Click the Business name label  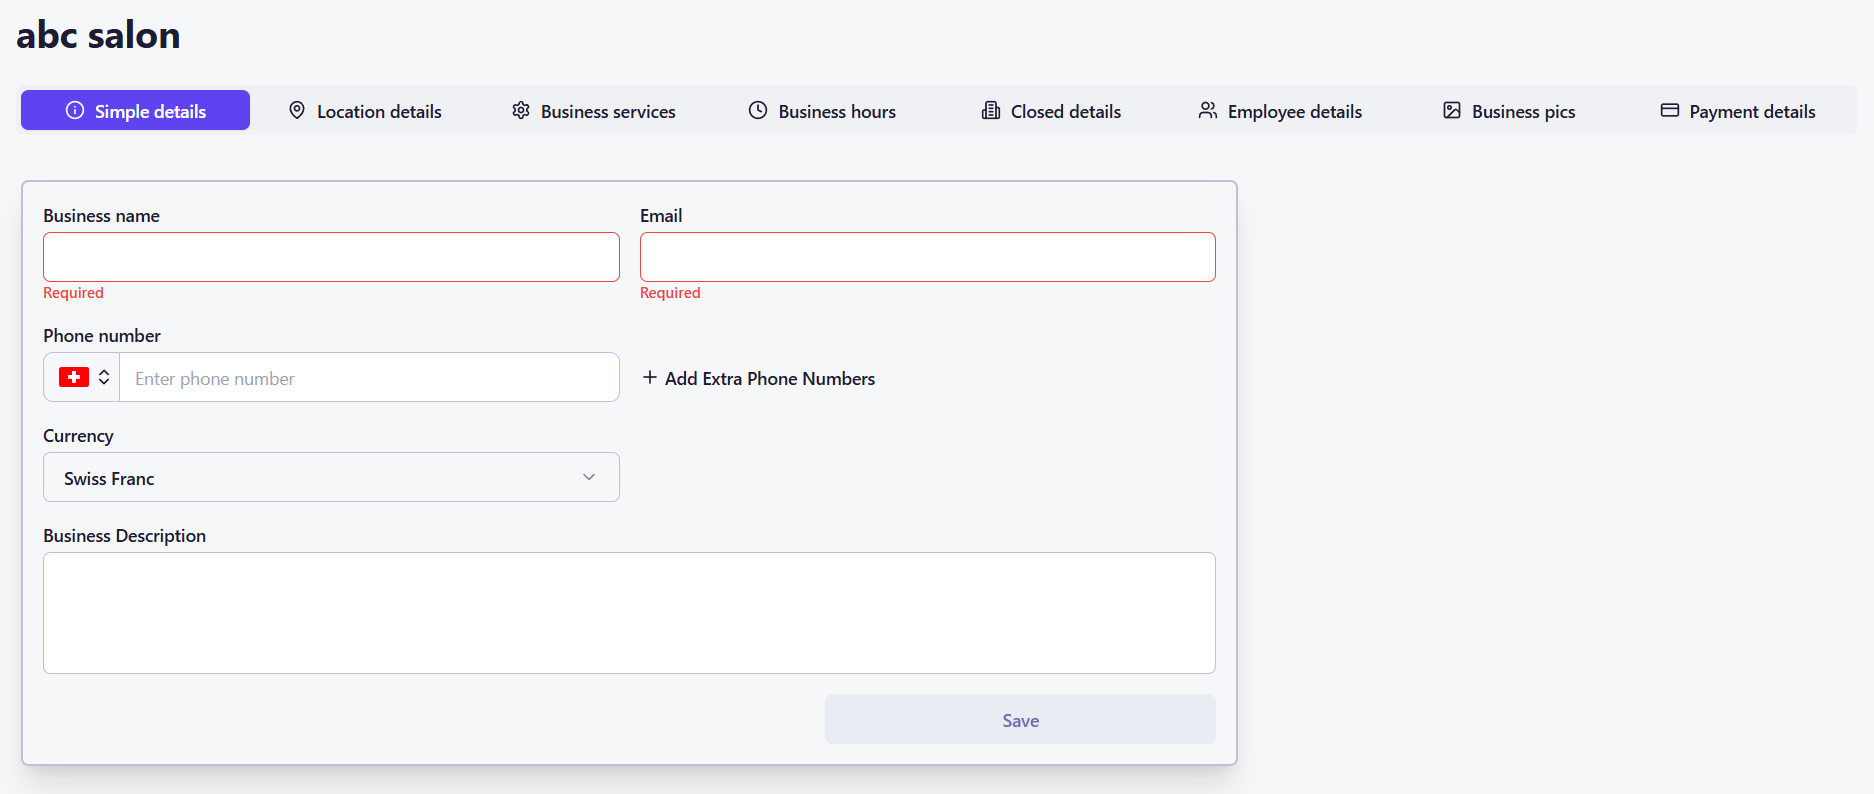[x=101, y=216]
